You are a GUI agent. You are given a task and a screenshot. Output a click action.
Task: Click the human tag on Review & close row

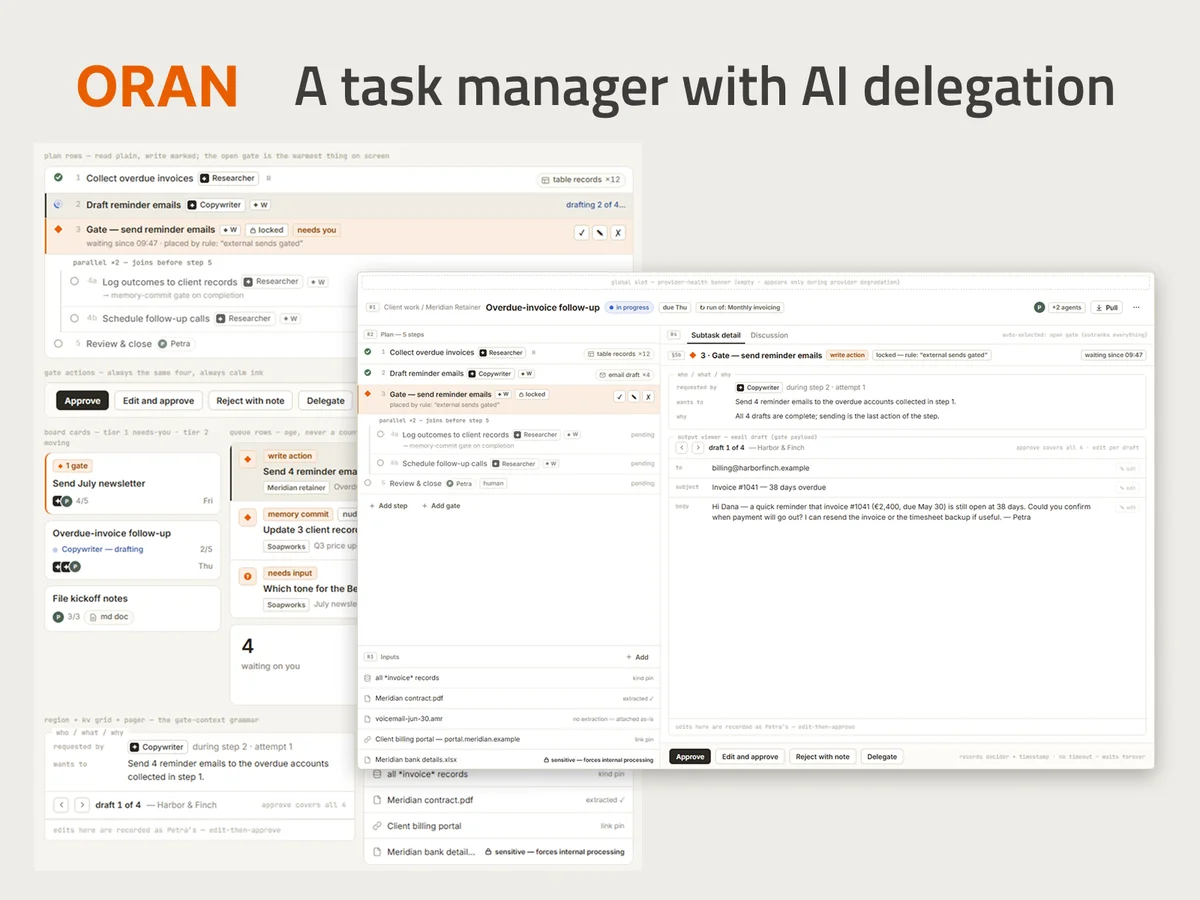493,483
